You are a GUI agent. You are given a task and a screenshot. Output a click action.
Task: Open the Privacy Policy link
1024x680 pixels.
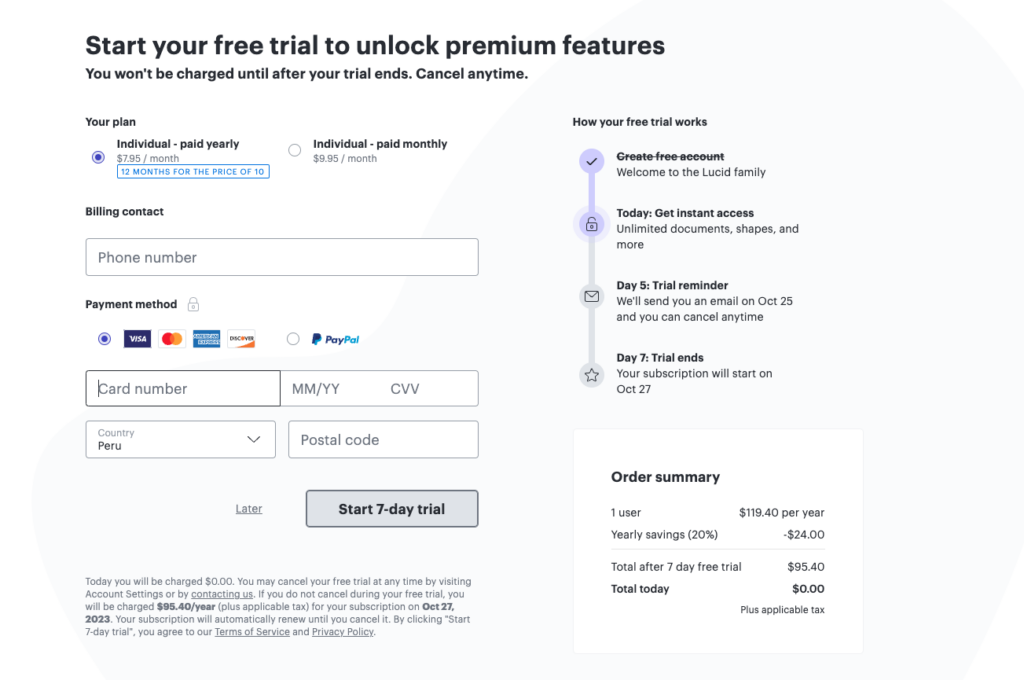(342, 631)
